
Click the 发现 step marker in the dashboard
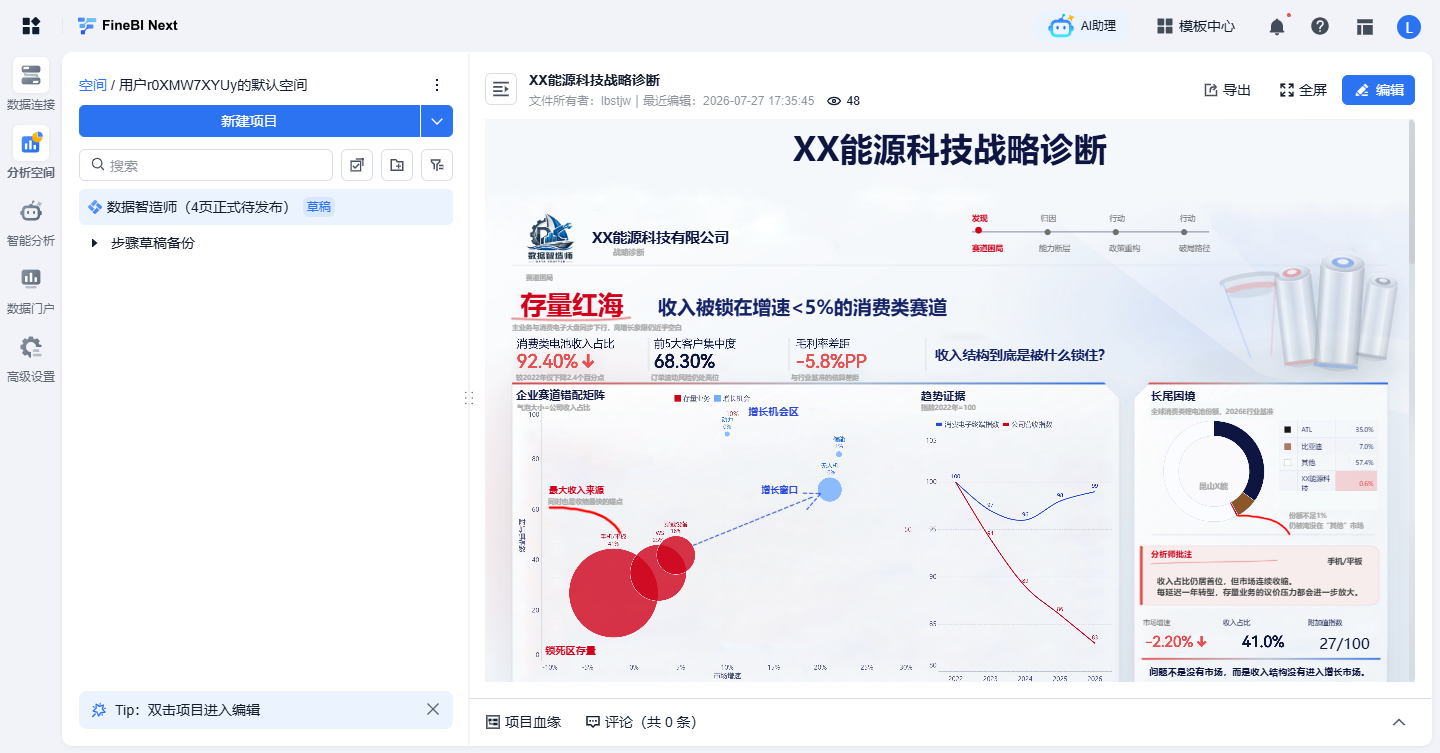tap(979, 231)
